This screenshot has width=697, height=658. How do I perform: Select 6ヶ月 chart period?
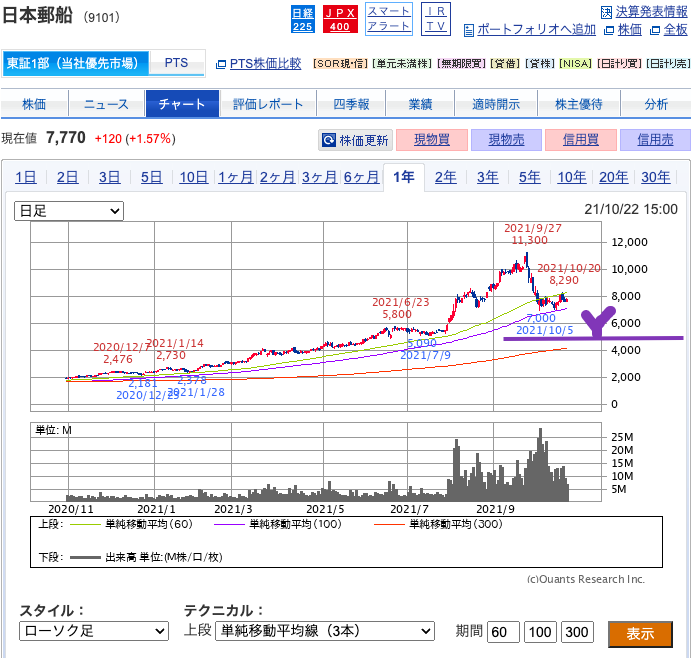pyautogui.click(x=361, y=177)
